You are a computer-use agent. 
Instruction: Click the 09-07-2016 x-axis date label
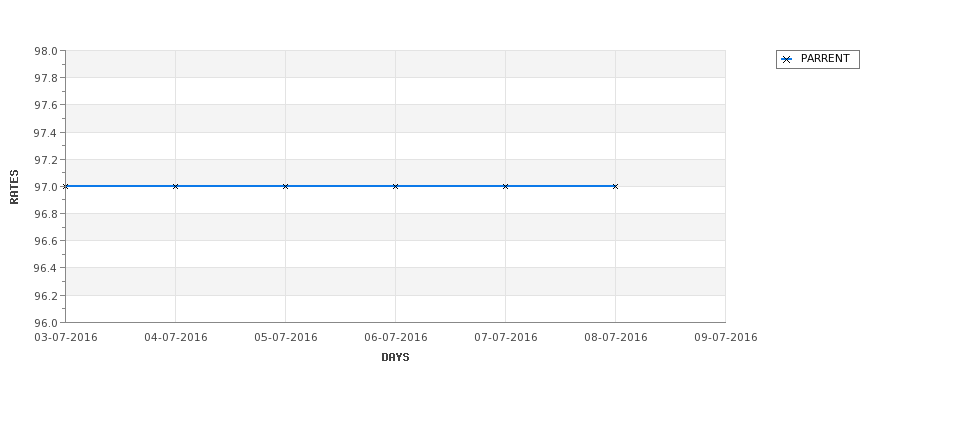tap(726, 338)
